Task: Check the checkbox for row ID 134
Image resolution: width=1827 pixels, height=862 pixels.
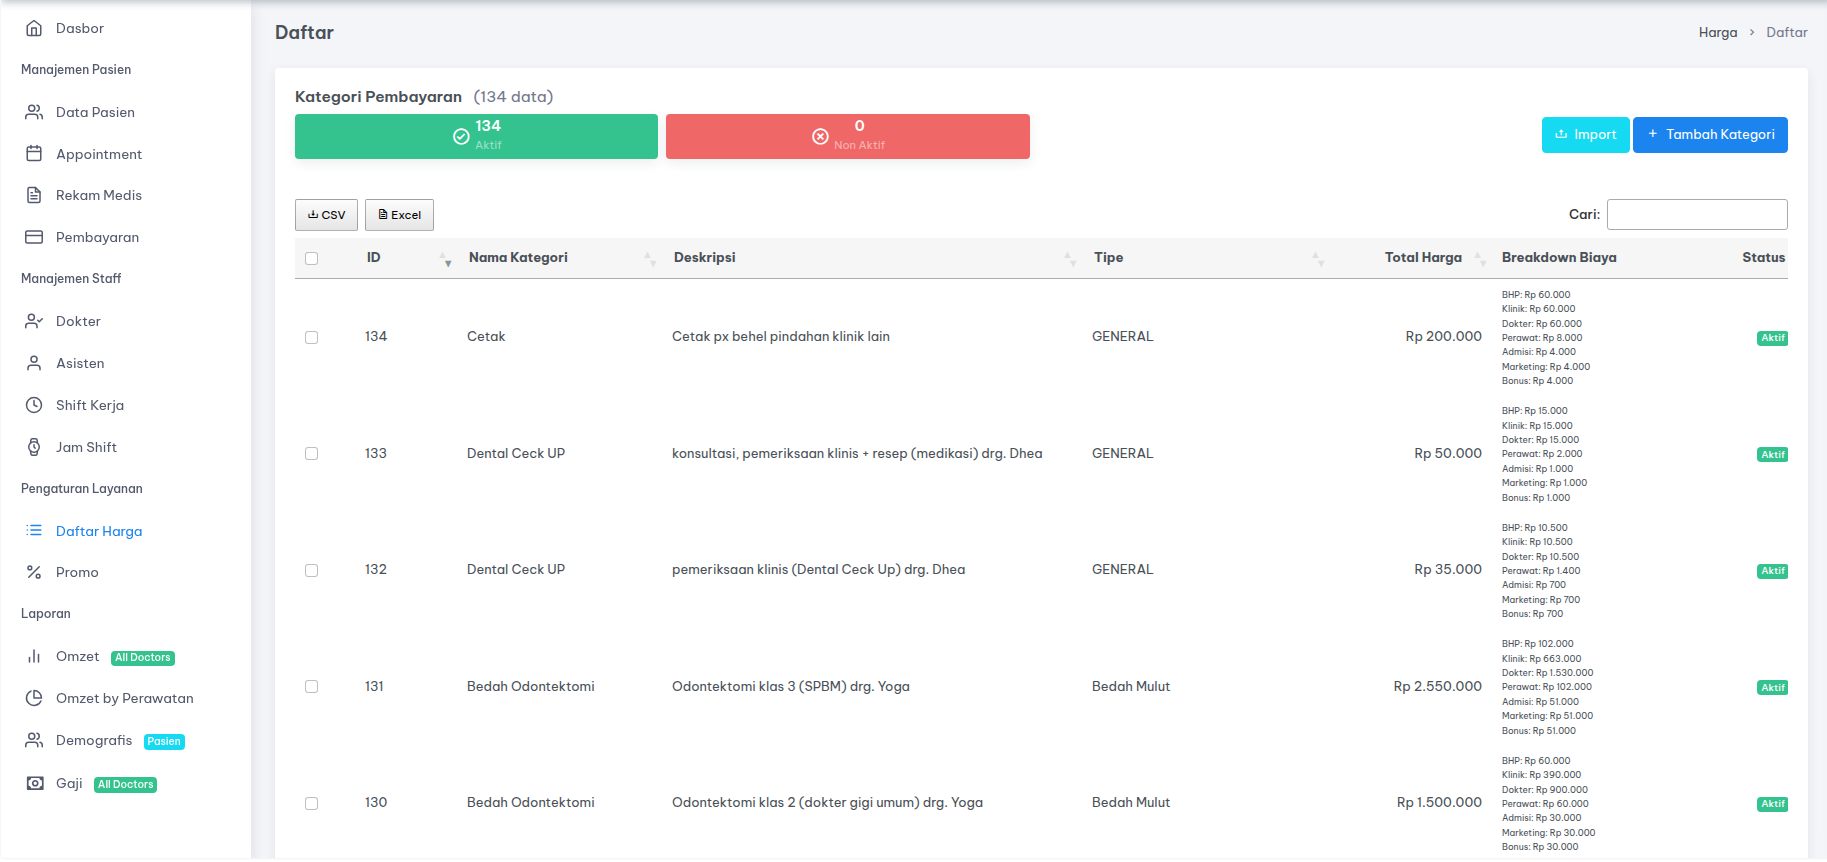Action: click(x=311, y=337)
